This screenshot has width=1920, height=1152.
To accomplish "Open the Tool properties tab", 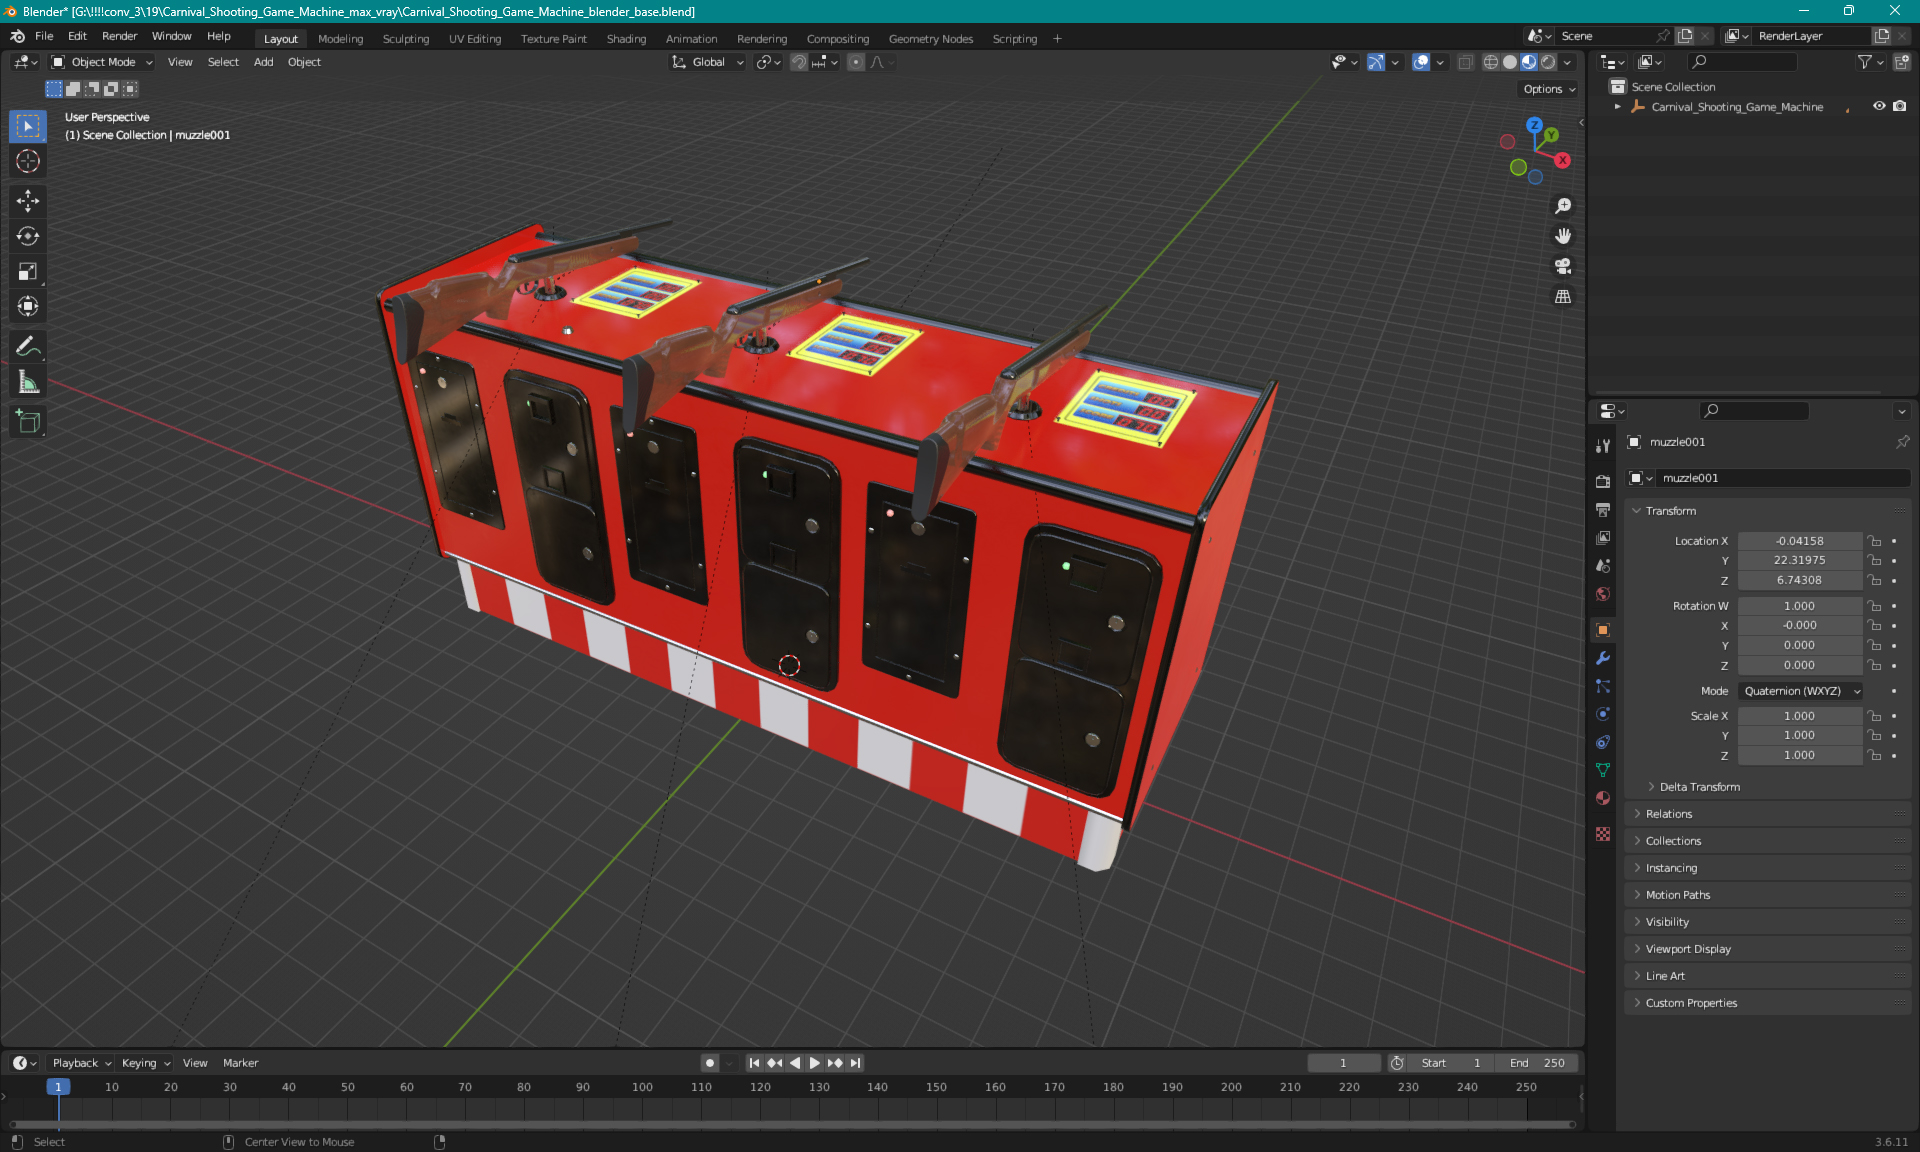I will pos(1603,446).
